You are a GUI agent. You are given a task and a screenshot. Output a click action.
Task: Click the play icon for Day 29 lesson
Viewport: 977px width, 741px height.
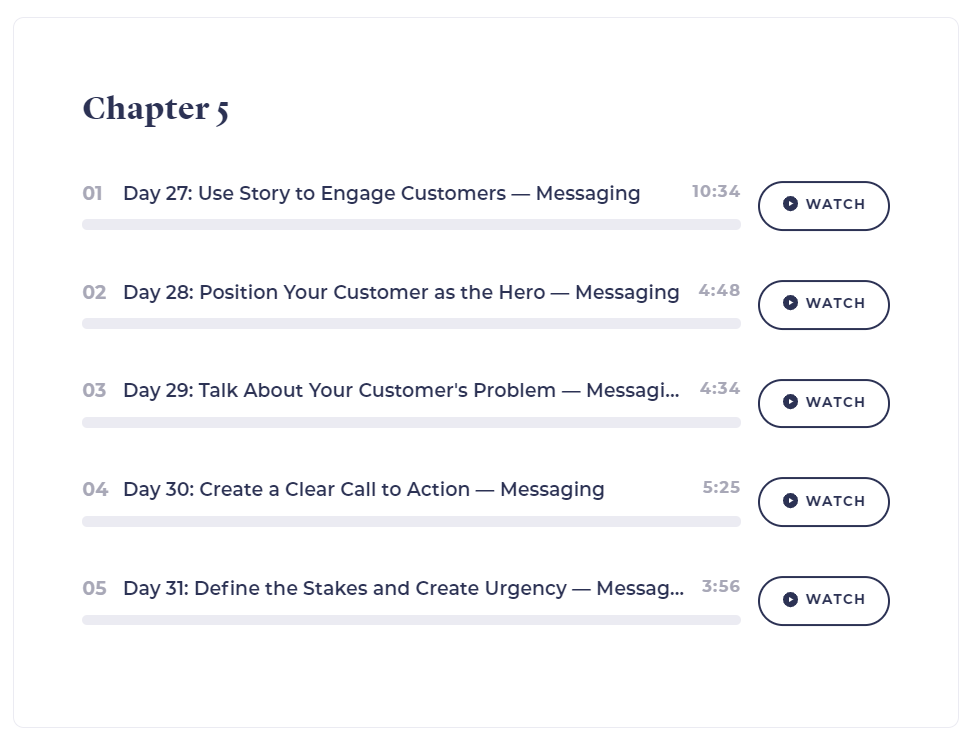pos(790,402)
